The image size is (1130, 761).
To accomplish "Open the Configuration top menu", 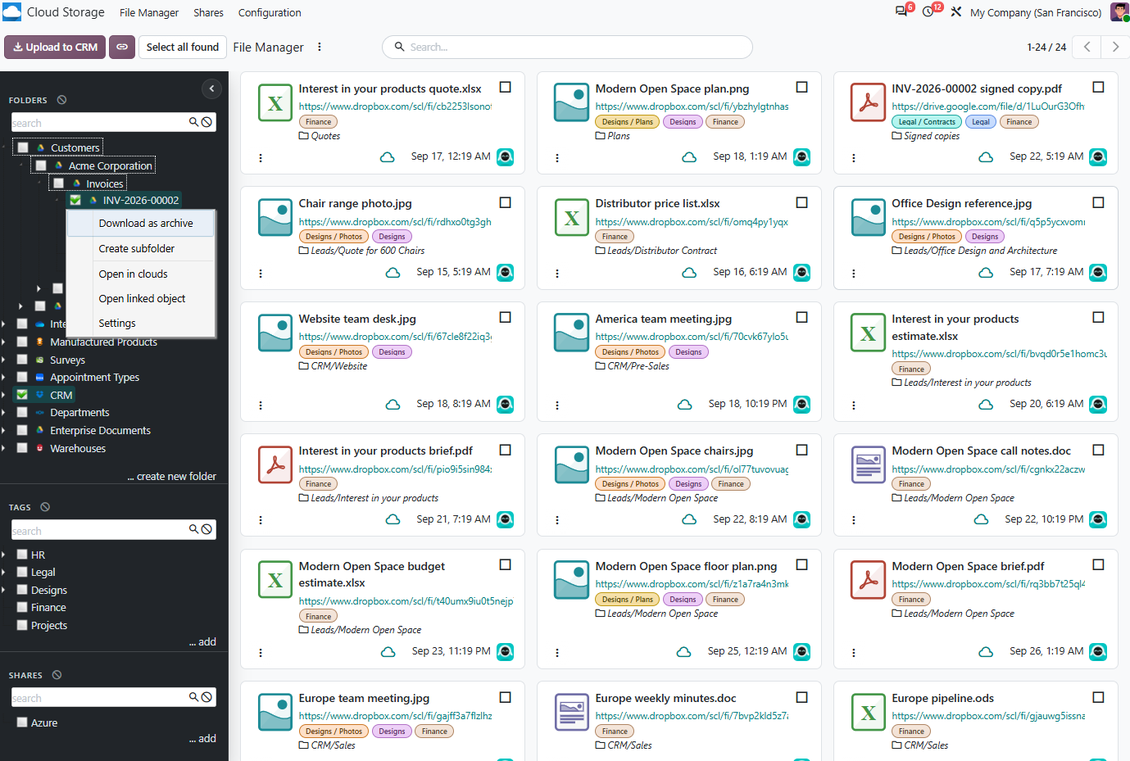I will pyautogui.click(x=270, y=12).
